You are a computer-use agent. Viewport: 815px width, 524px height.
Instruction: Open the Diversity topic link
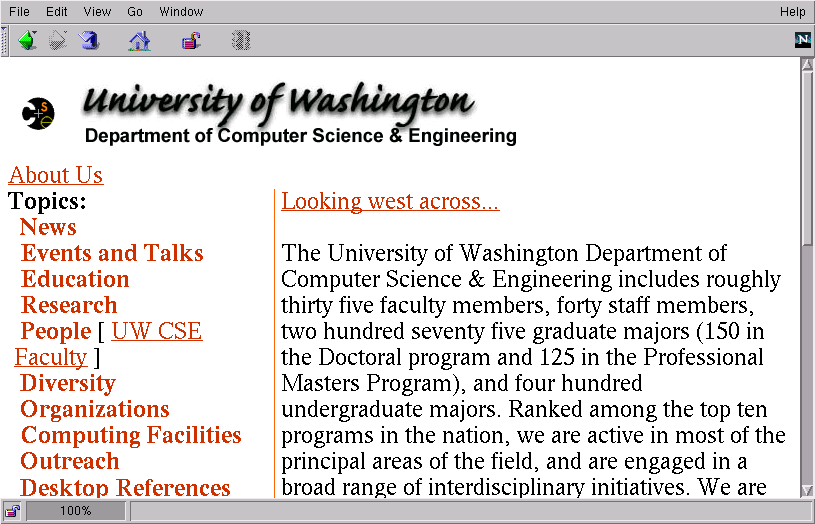pyautogui.click(x=68, y=383)
